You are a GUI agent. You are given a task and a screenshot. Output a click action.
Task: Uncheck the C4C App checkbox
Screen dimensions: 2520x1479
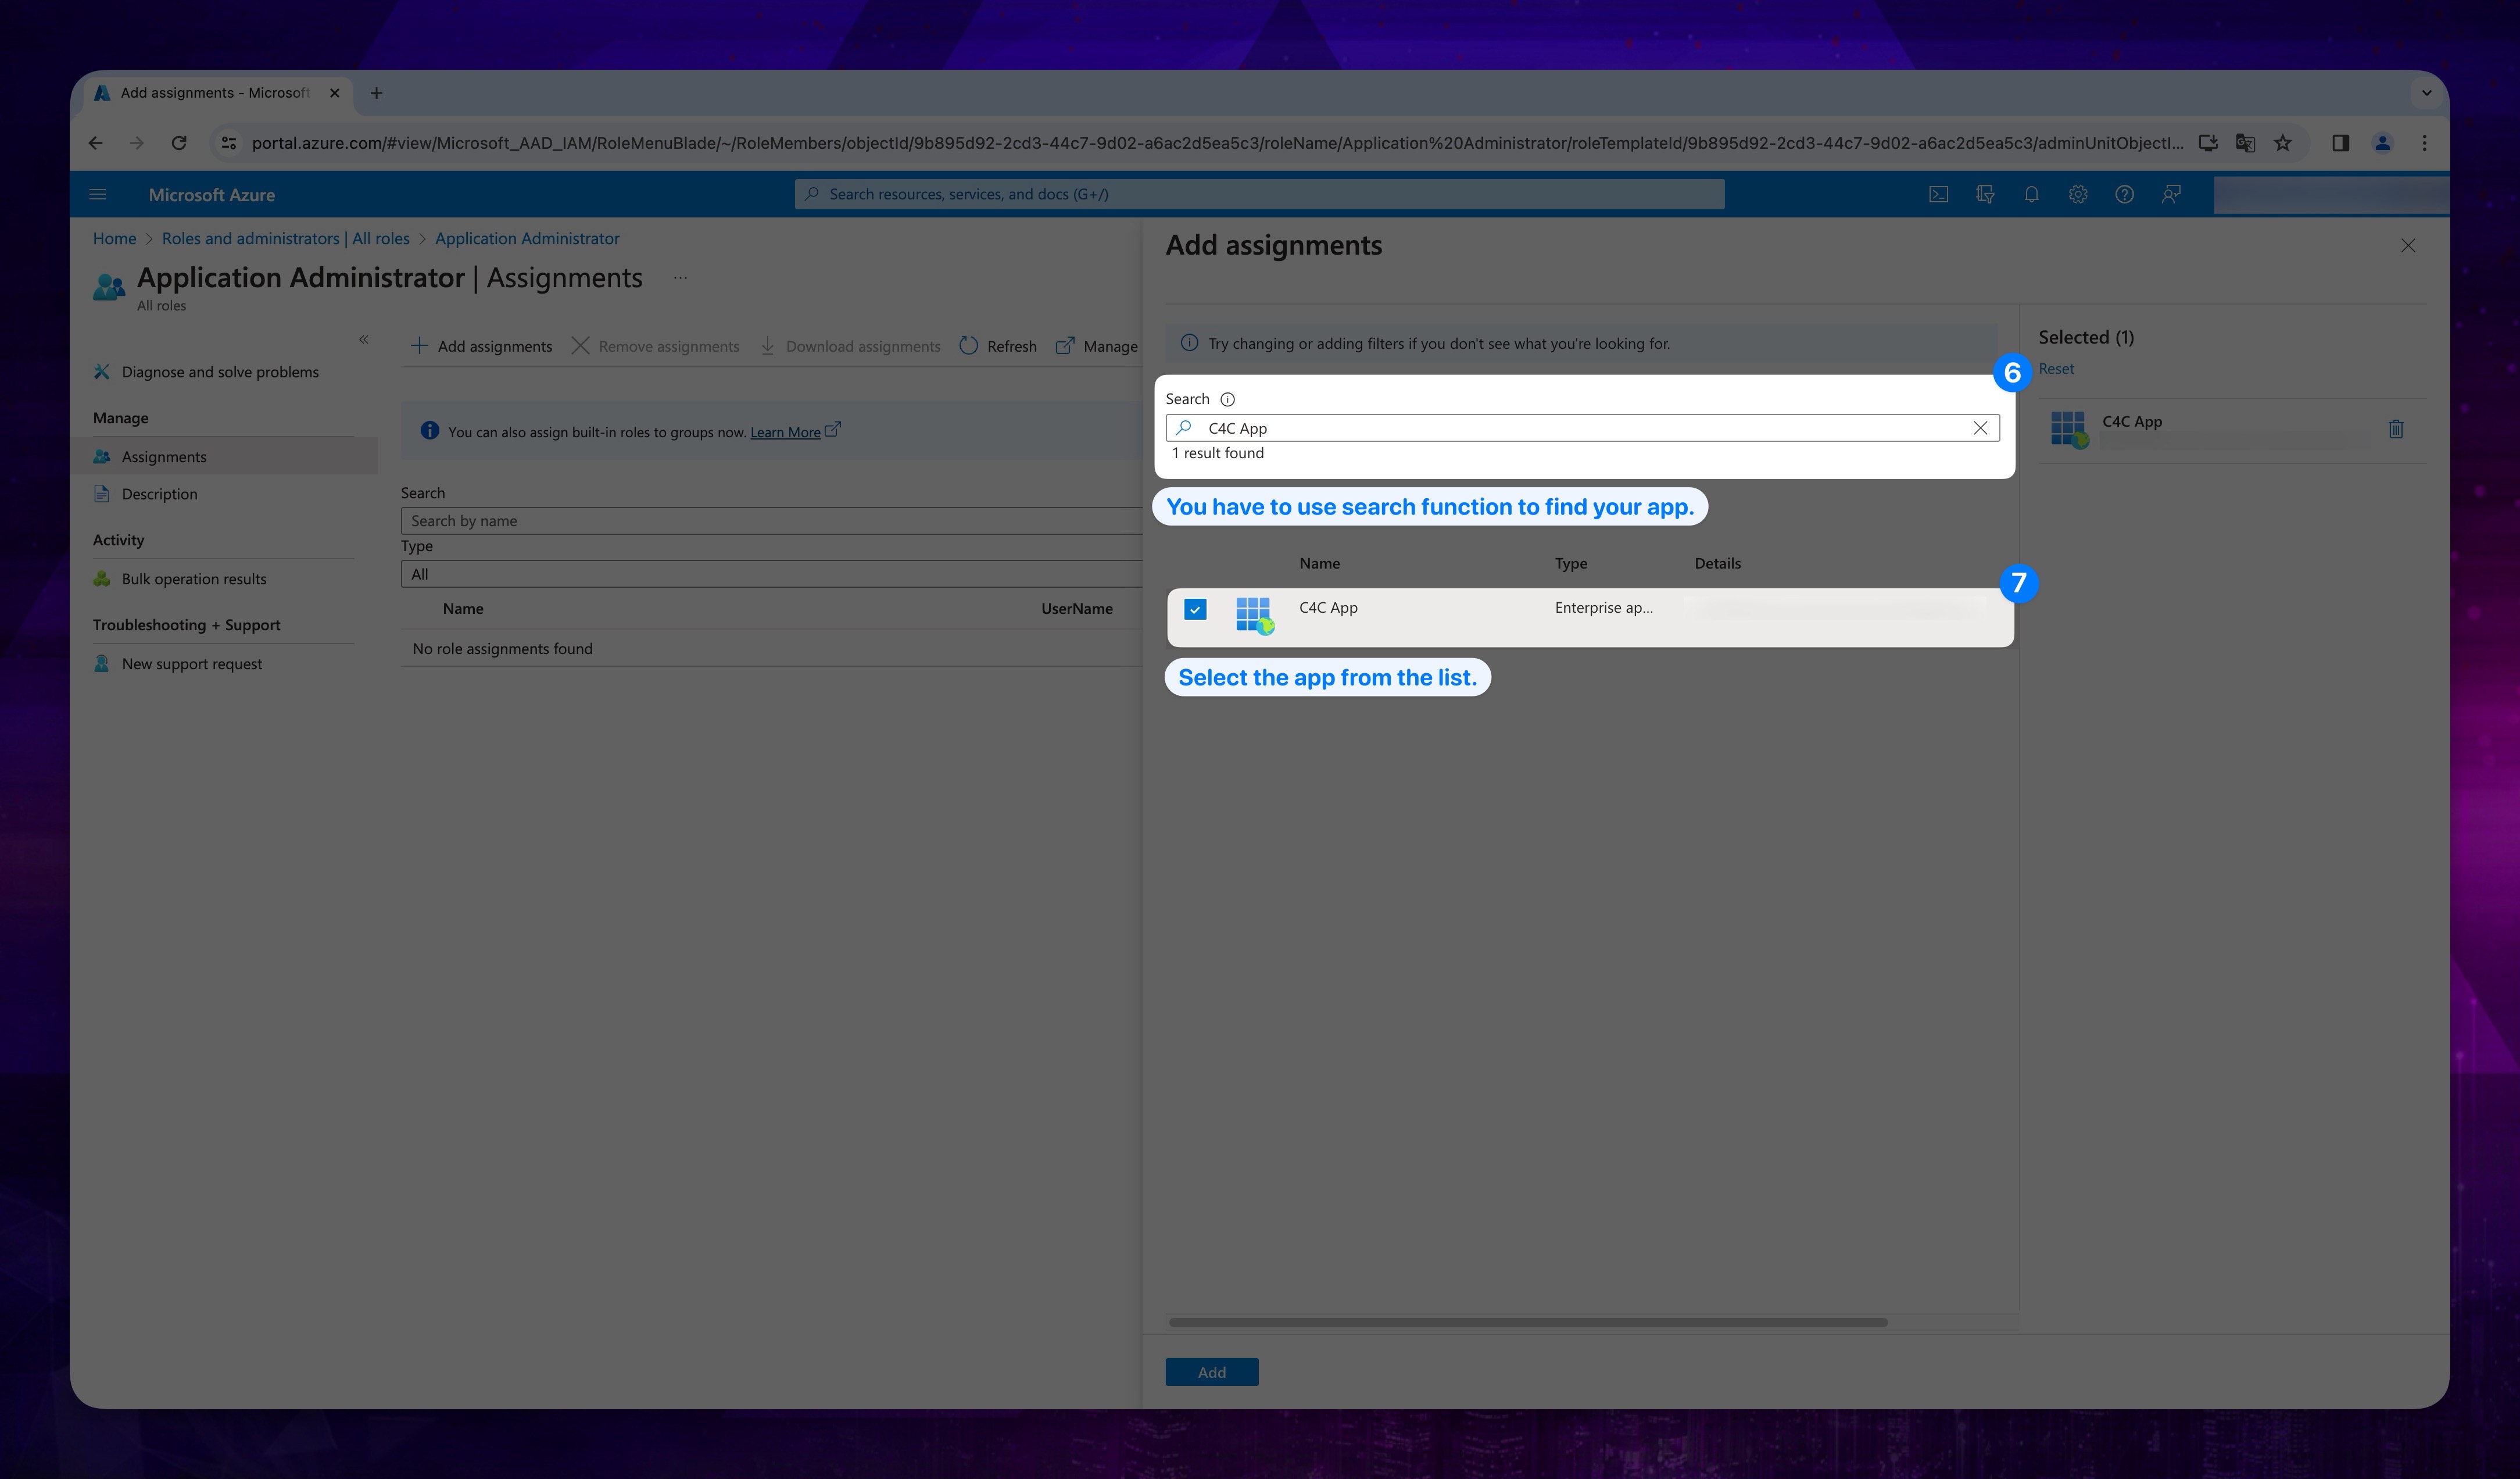pos(1195,609)
